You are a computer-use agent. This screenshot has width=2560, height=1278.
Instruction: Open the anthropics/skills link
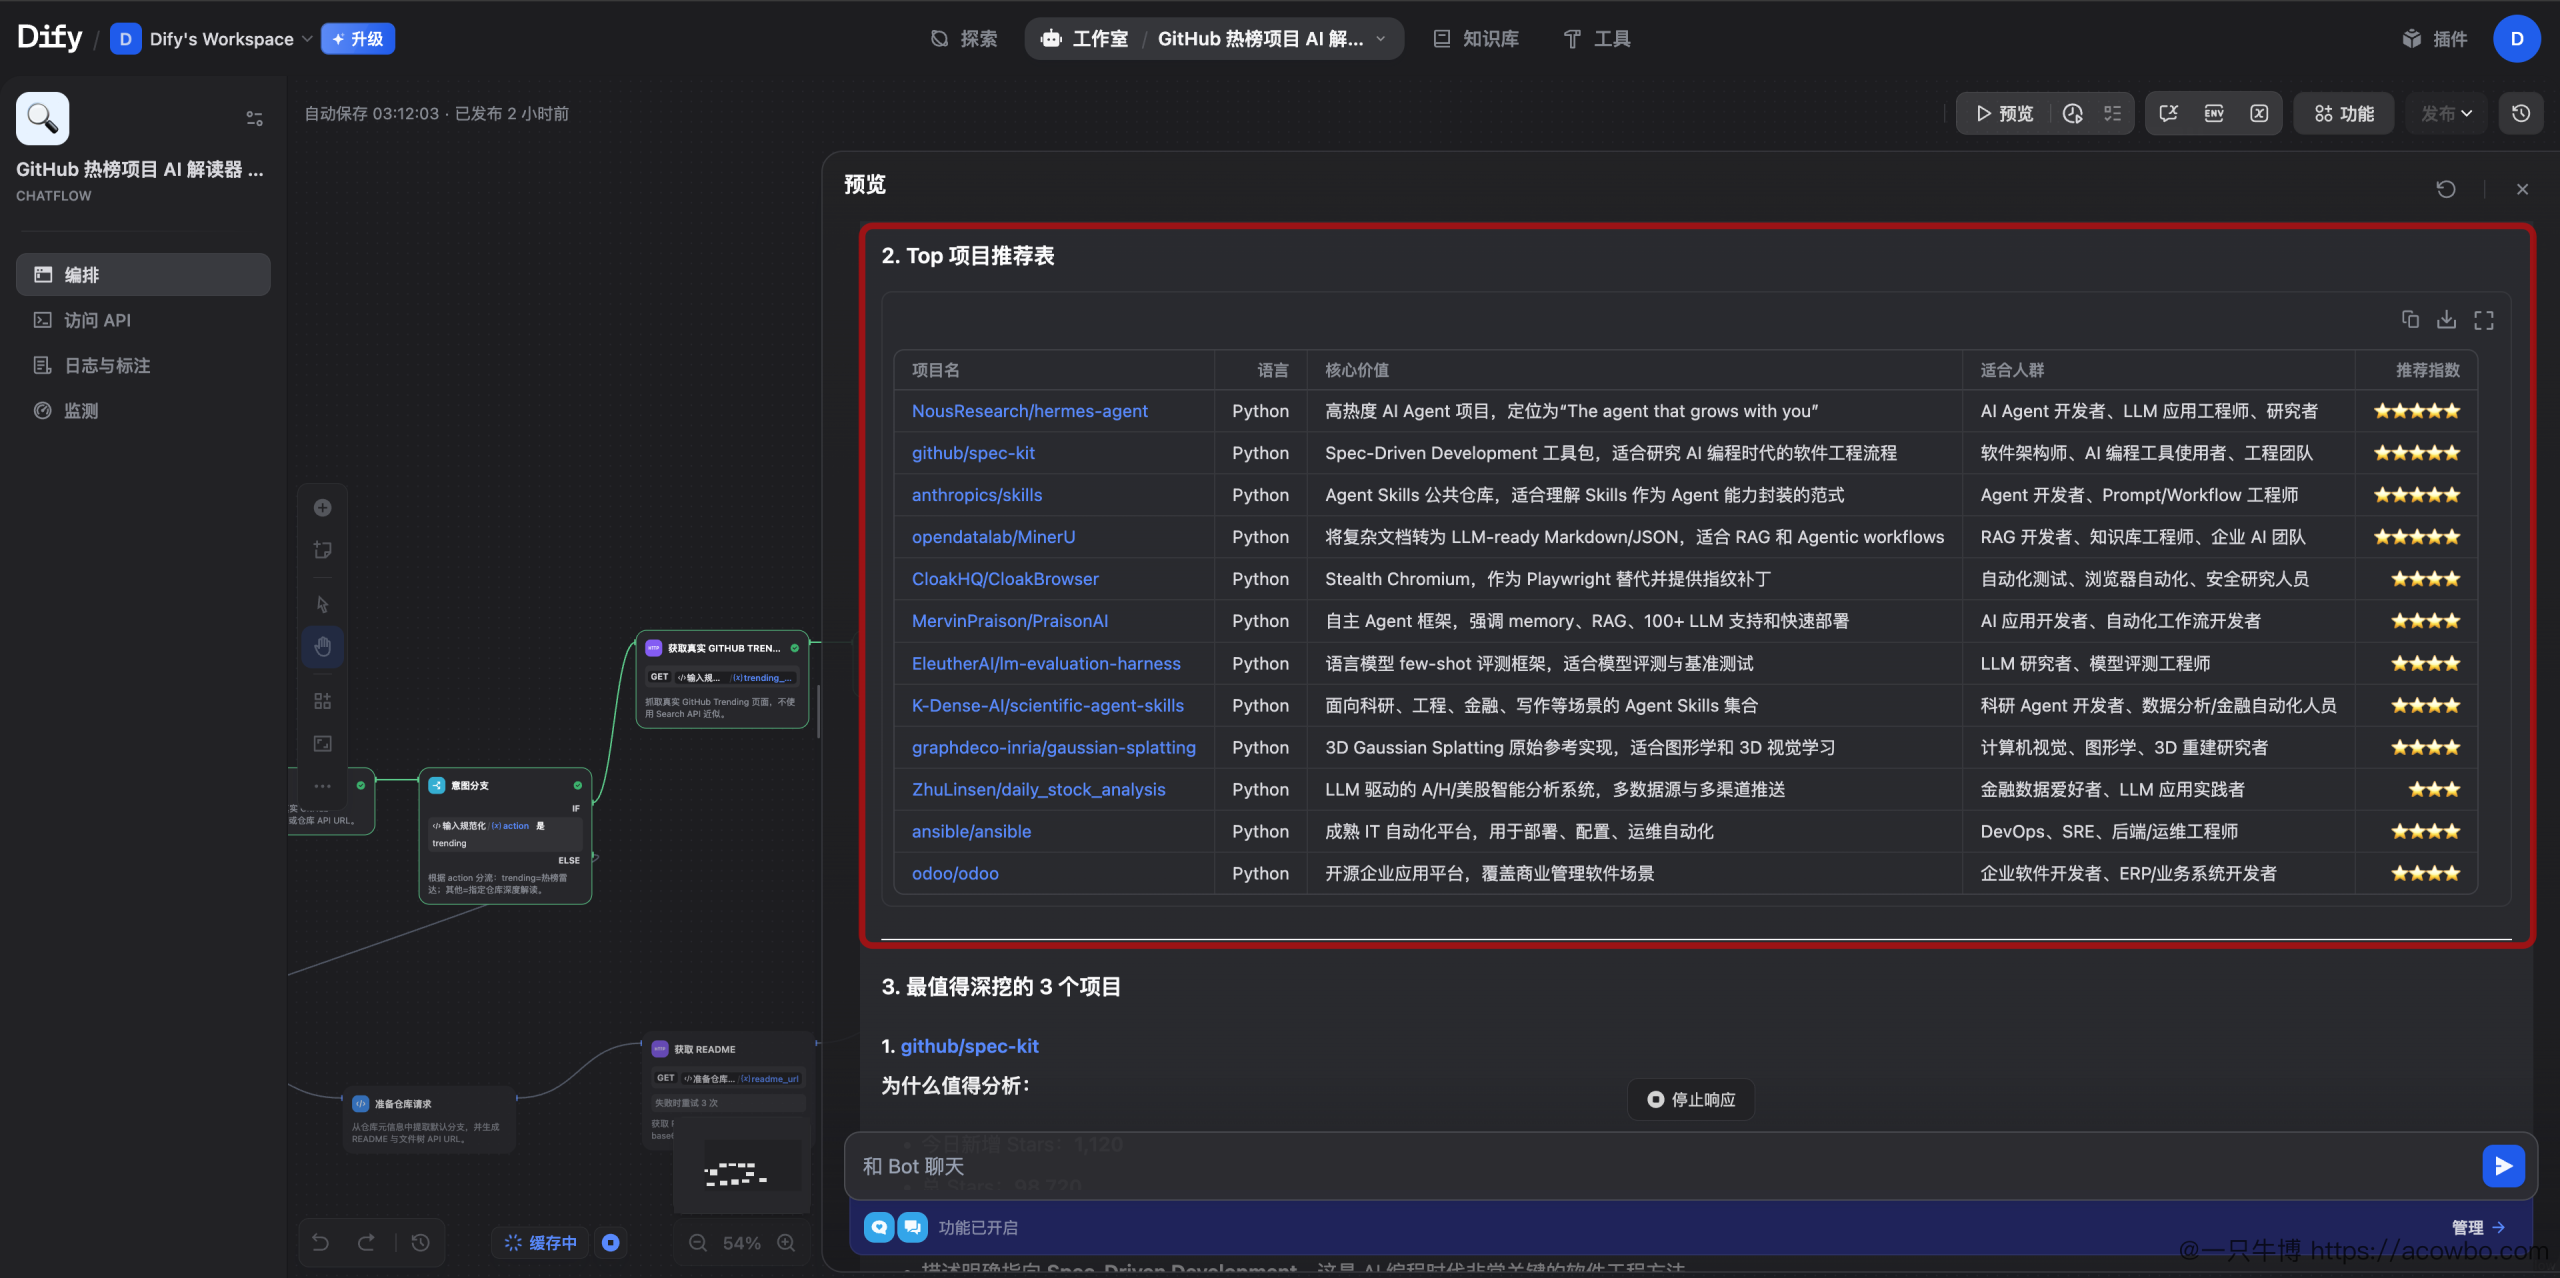976,495
